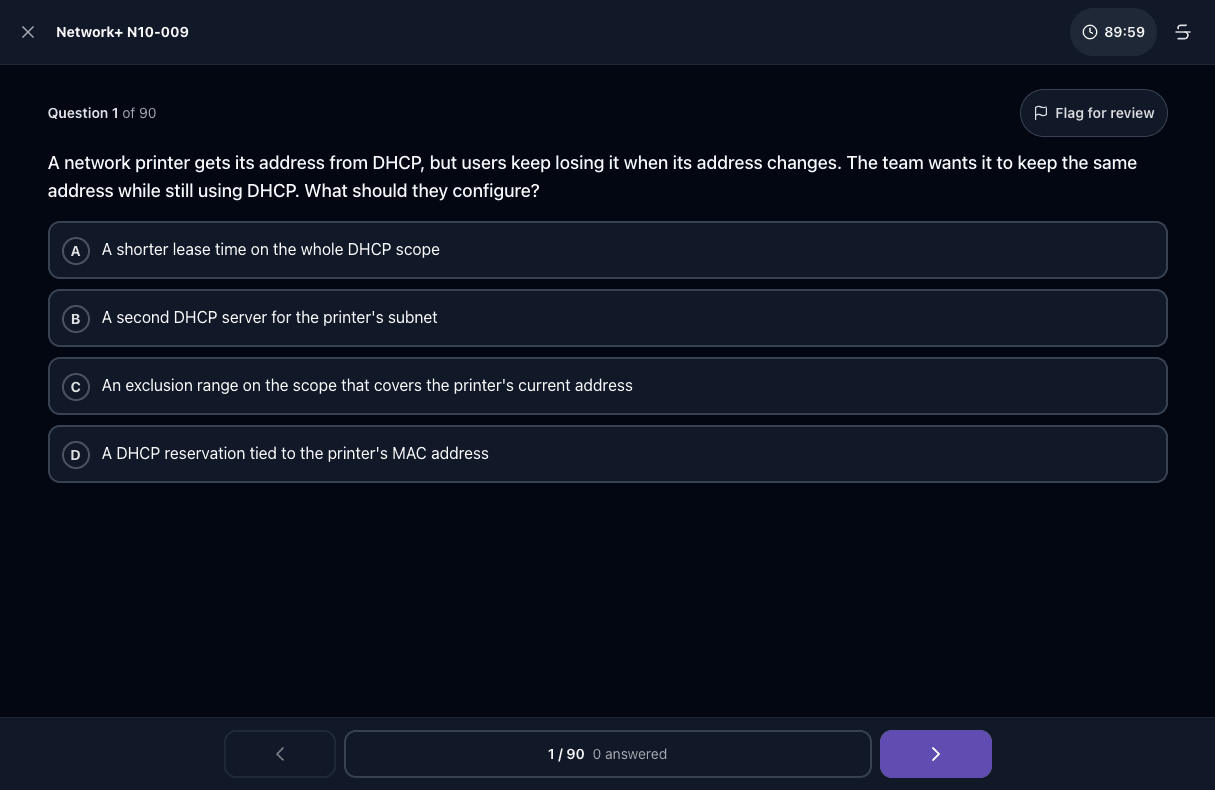Go to the next question arrow
1215x790 pixels.
(936, 754)
